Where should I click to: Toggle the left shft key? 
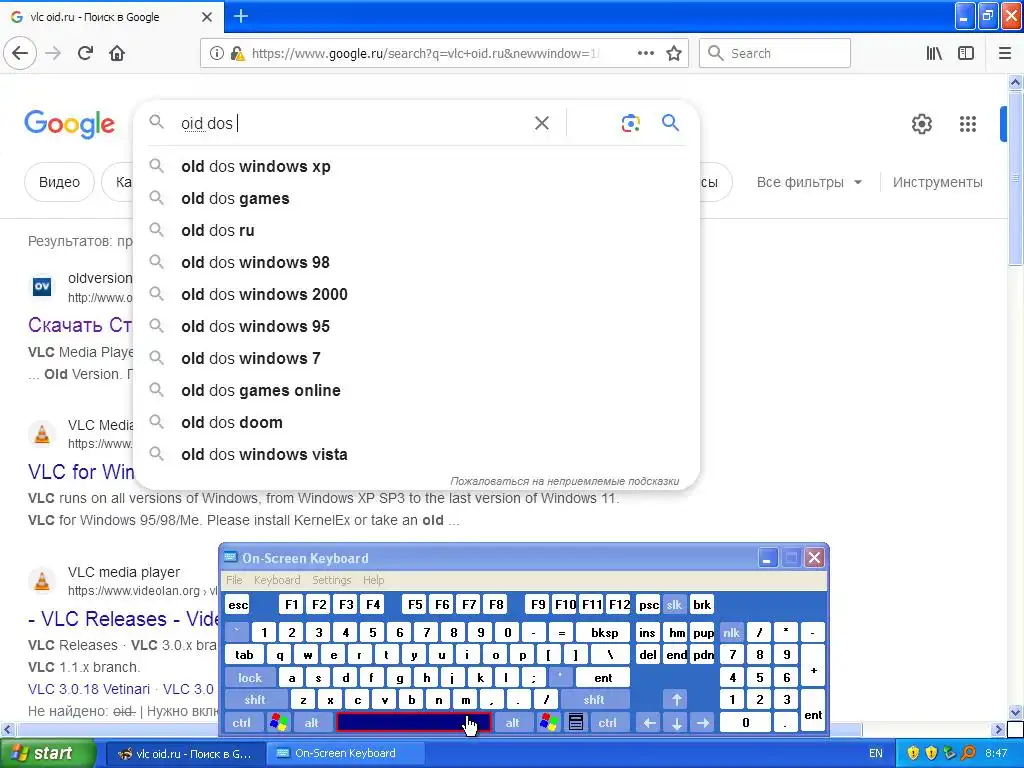pos(255,699)
